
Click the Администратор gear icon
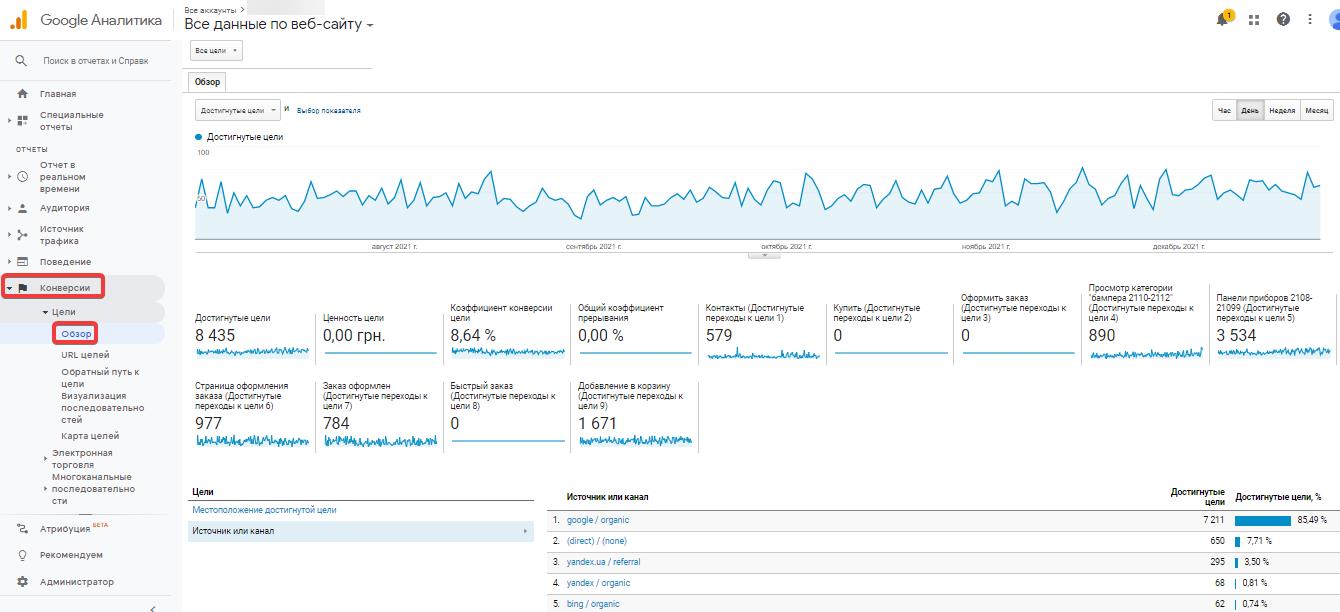coord(23,582)
